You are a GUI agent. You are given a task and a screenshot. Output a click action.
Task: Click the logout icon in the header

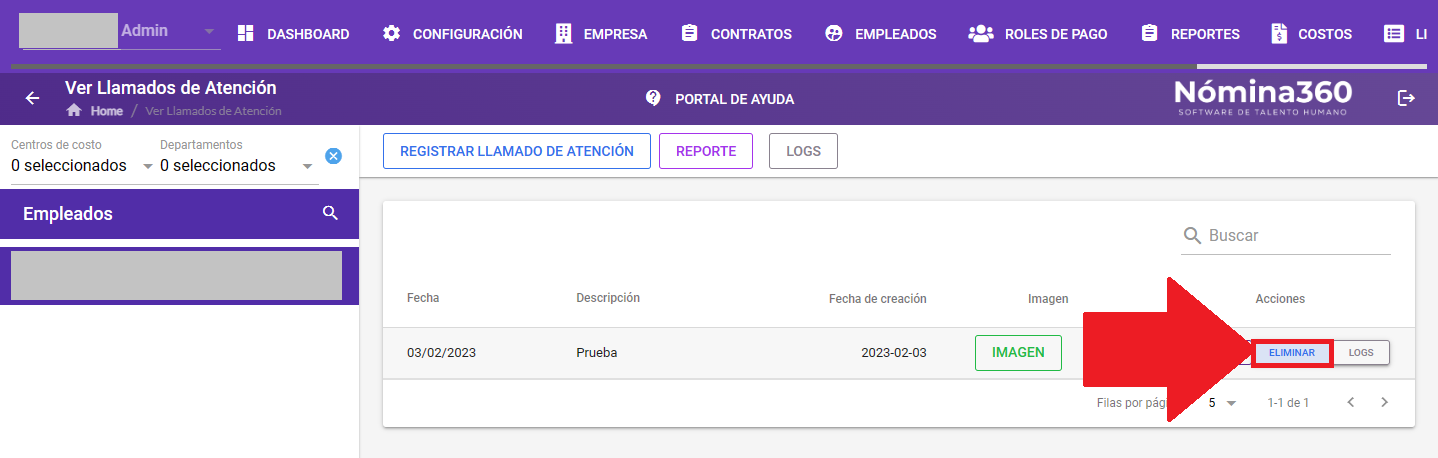(1406, 98)
